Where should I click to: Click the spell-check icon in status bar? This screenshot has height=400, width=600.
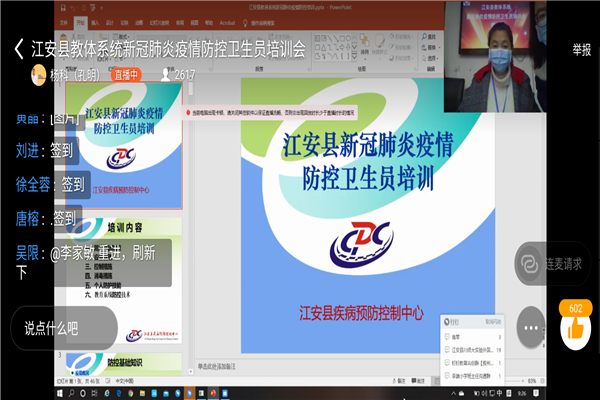coord(108,381)
